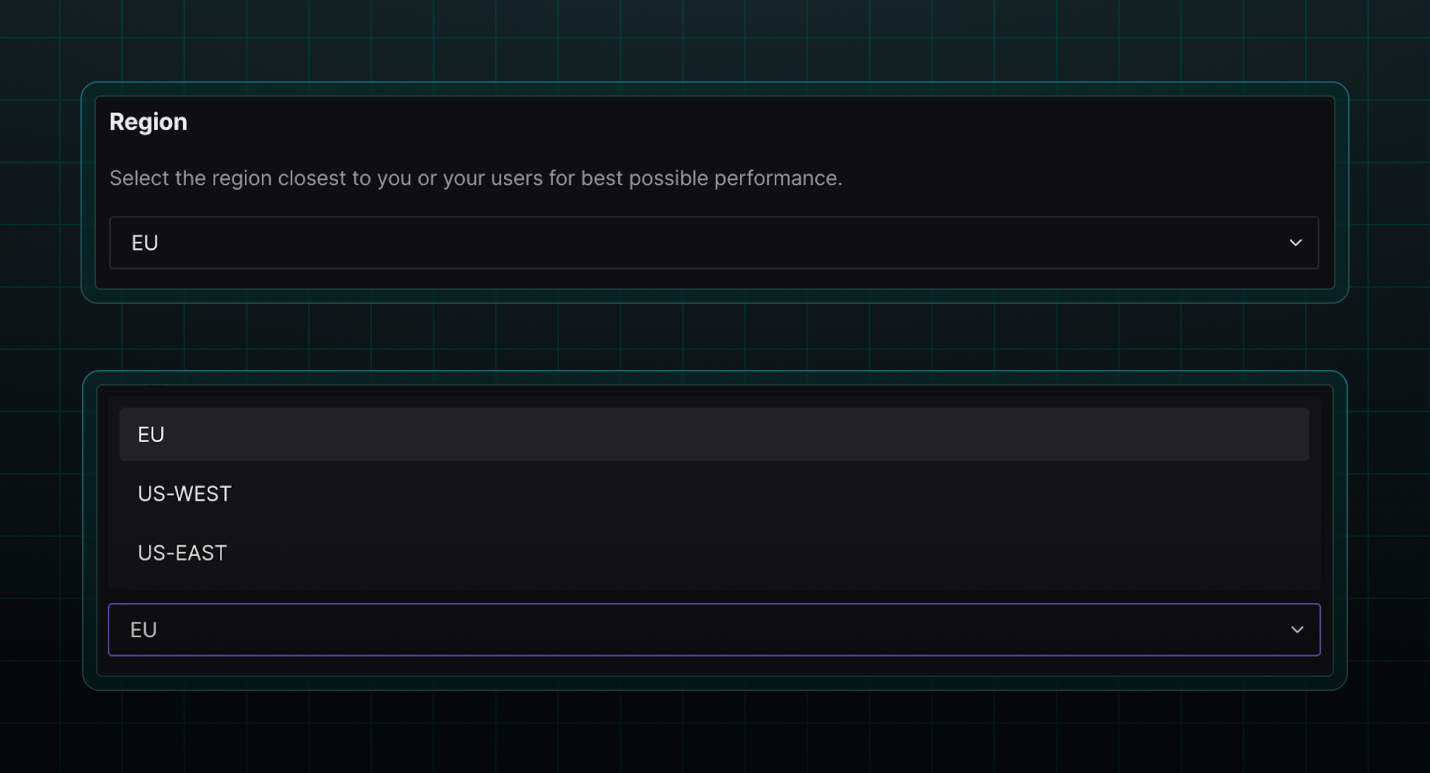The width and height of the screenshot is (1430, 773).
Task: Click the Region heading
Action: [148, 121]
